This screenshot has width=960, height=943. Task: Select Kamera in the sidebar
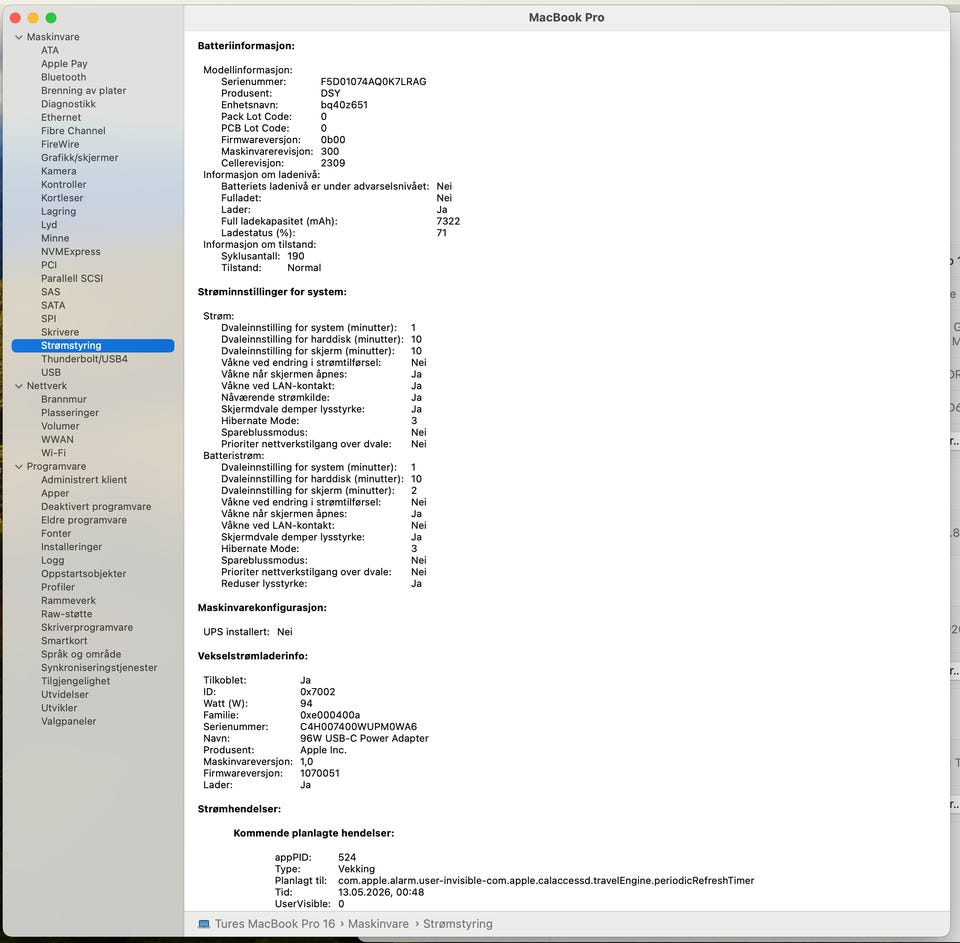tap(59, 171)
